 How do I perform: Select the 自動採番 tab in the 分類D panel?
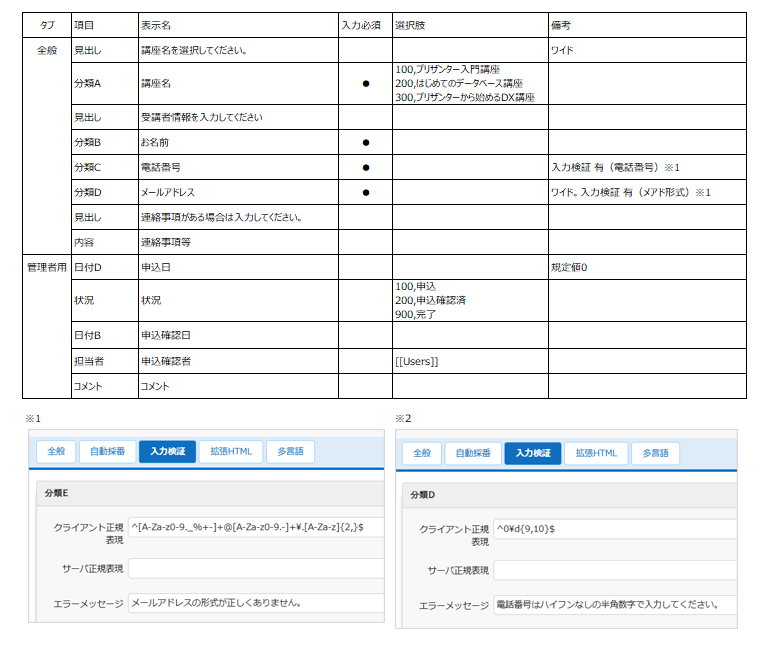click(x=473, y=454)
